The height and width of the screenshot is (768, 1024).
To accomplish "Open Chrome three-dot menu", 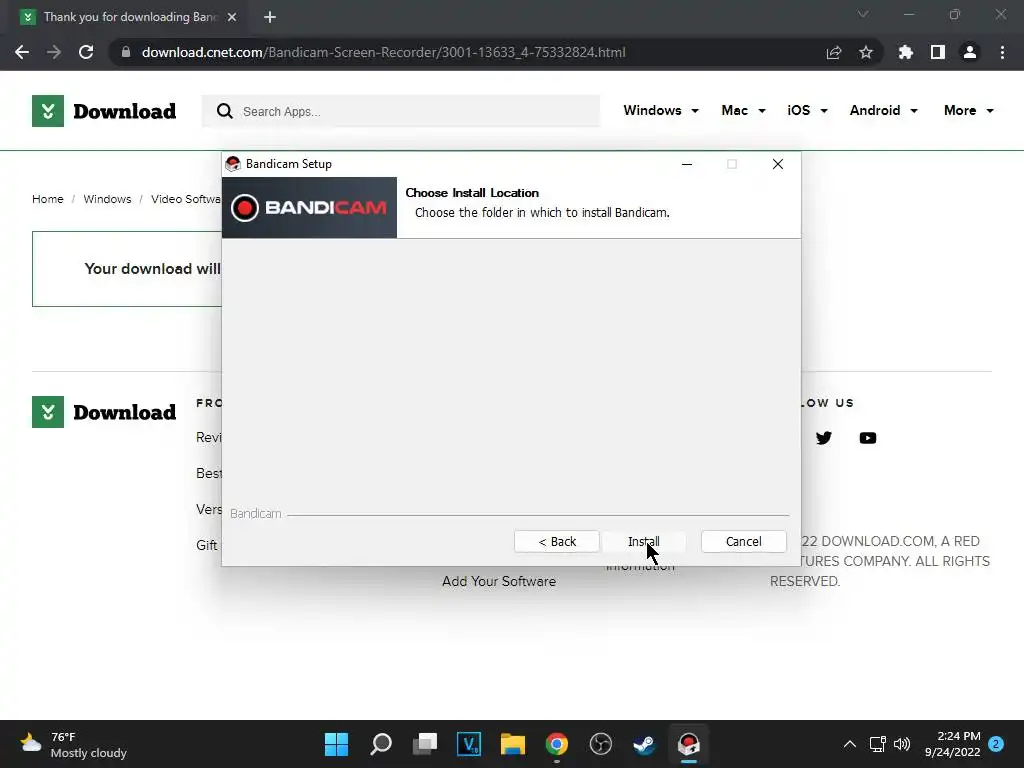I will pos(1002,52).
